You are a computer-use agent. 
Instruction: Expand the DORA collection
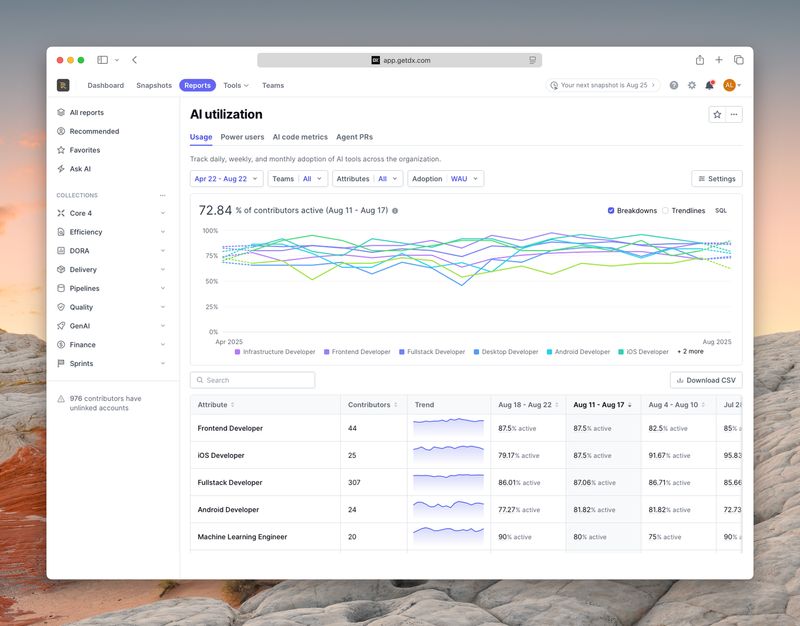tap(111, 251)
